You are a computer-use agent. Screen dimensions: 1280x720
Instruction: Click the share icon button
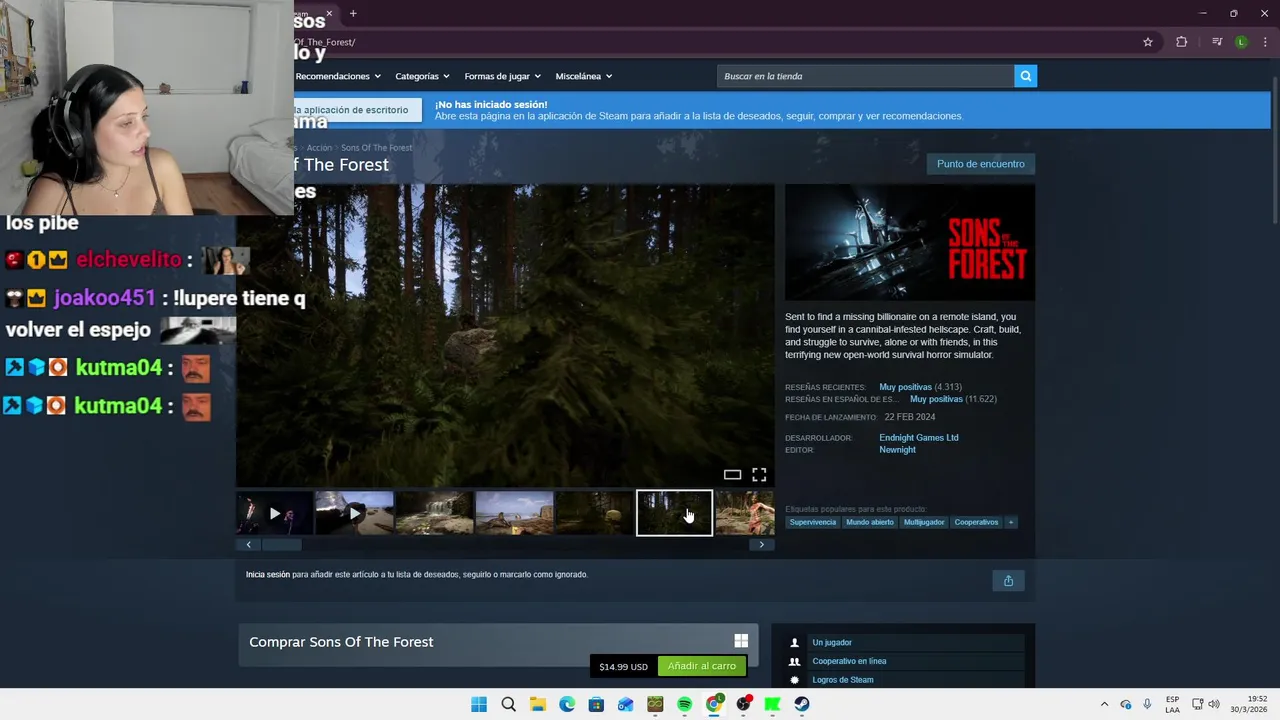pos(1008,581)
